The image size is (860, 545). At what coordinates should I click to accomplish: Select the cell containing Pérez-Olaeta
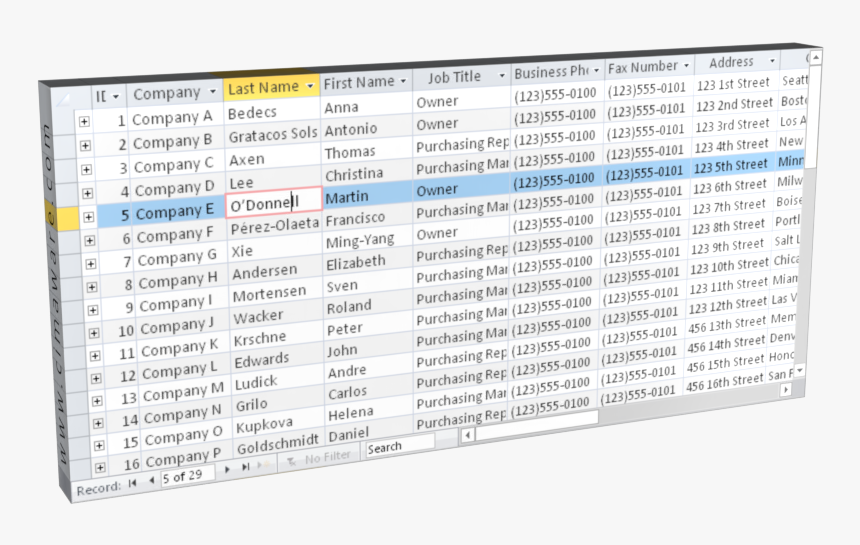pos(274,224)
